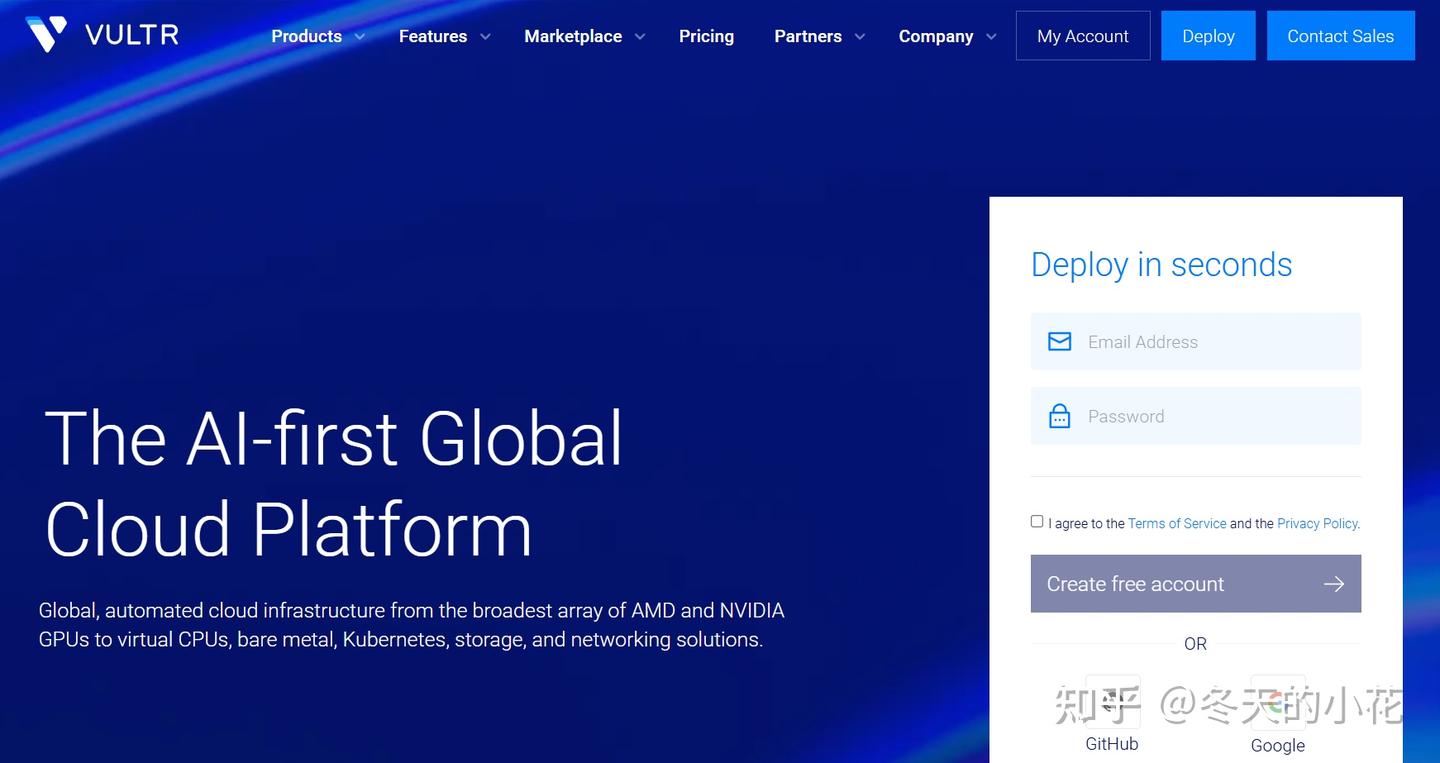
Task: Click the 'Global, automated cloud infrastructure' description text
Action: pos(412,625)
